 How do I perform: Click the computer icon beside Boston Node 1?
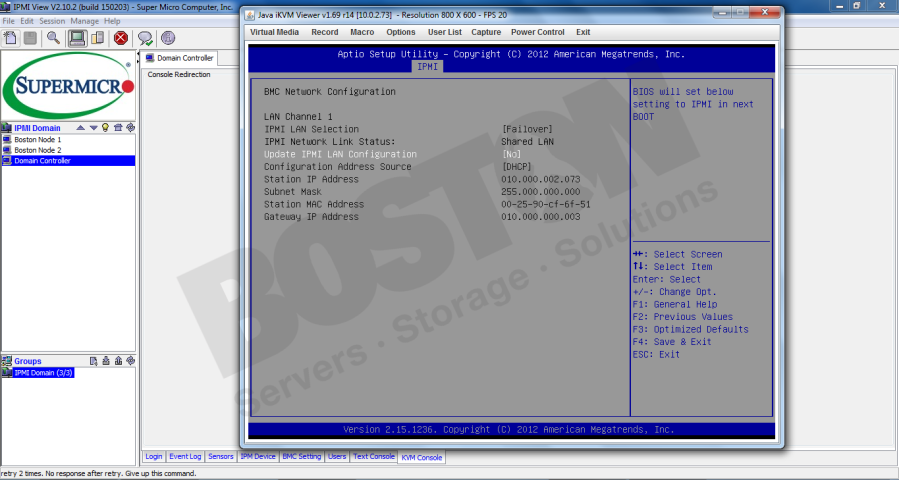[x=7, y=139]
